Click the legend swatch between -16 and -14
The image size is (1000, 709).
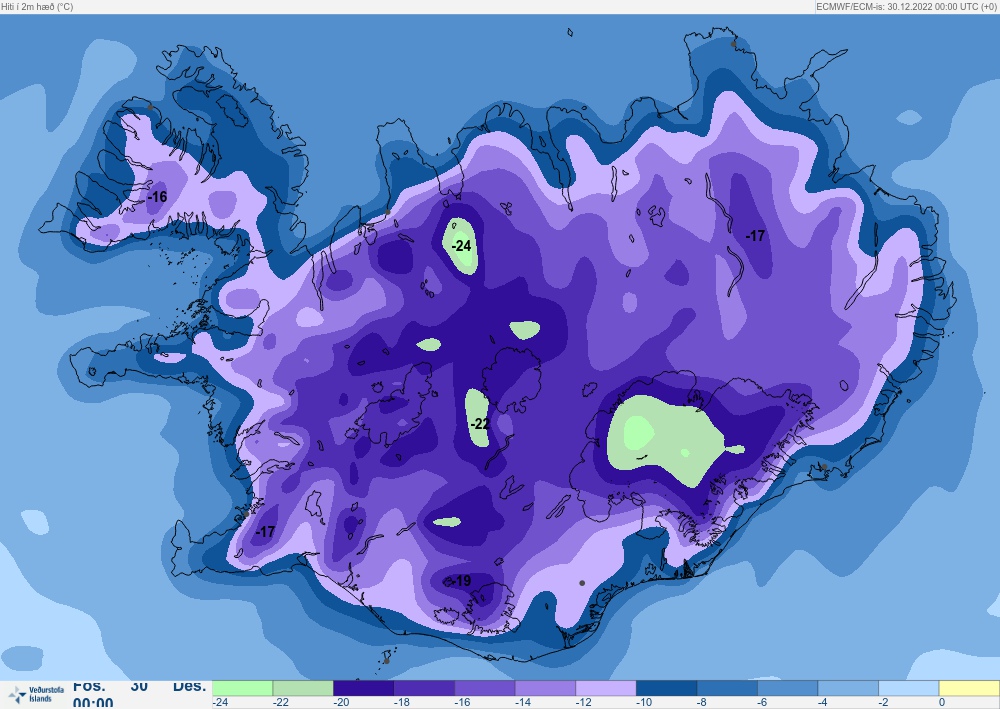coord(485,688)
